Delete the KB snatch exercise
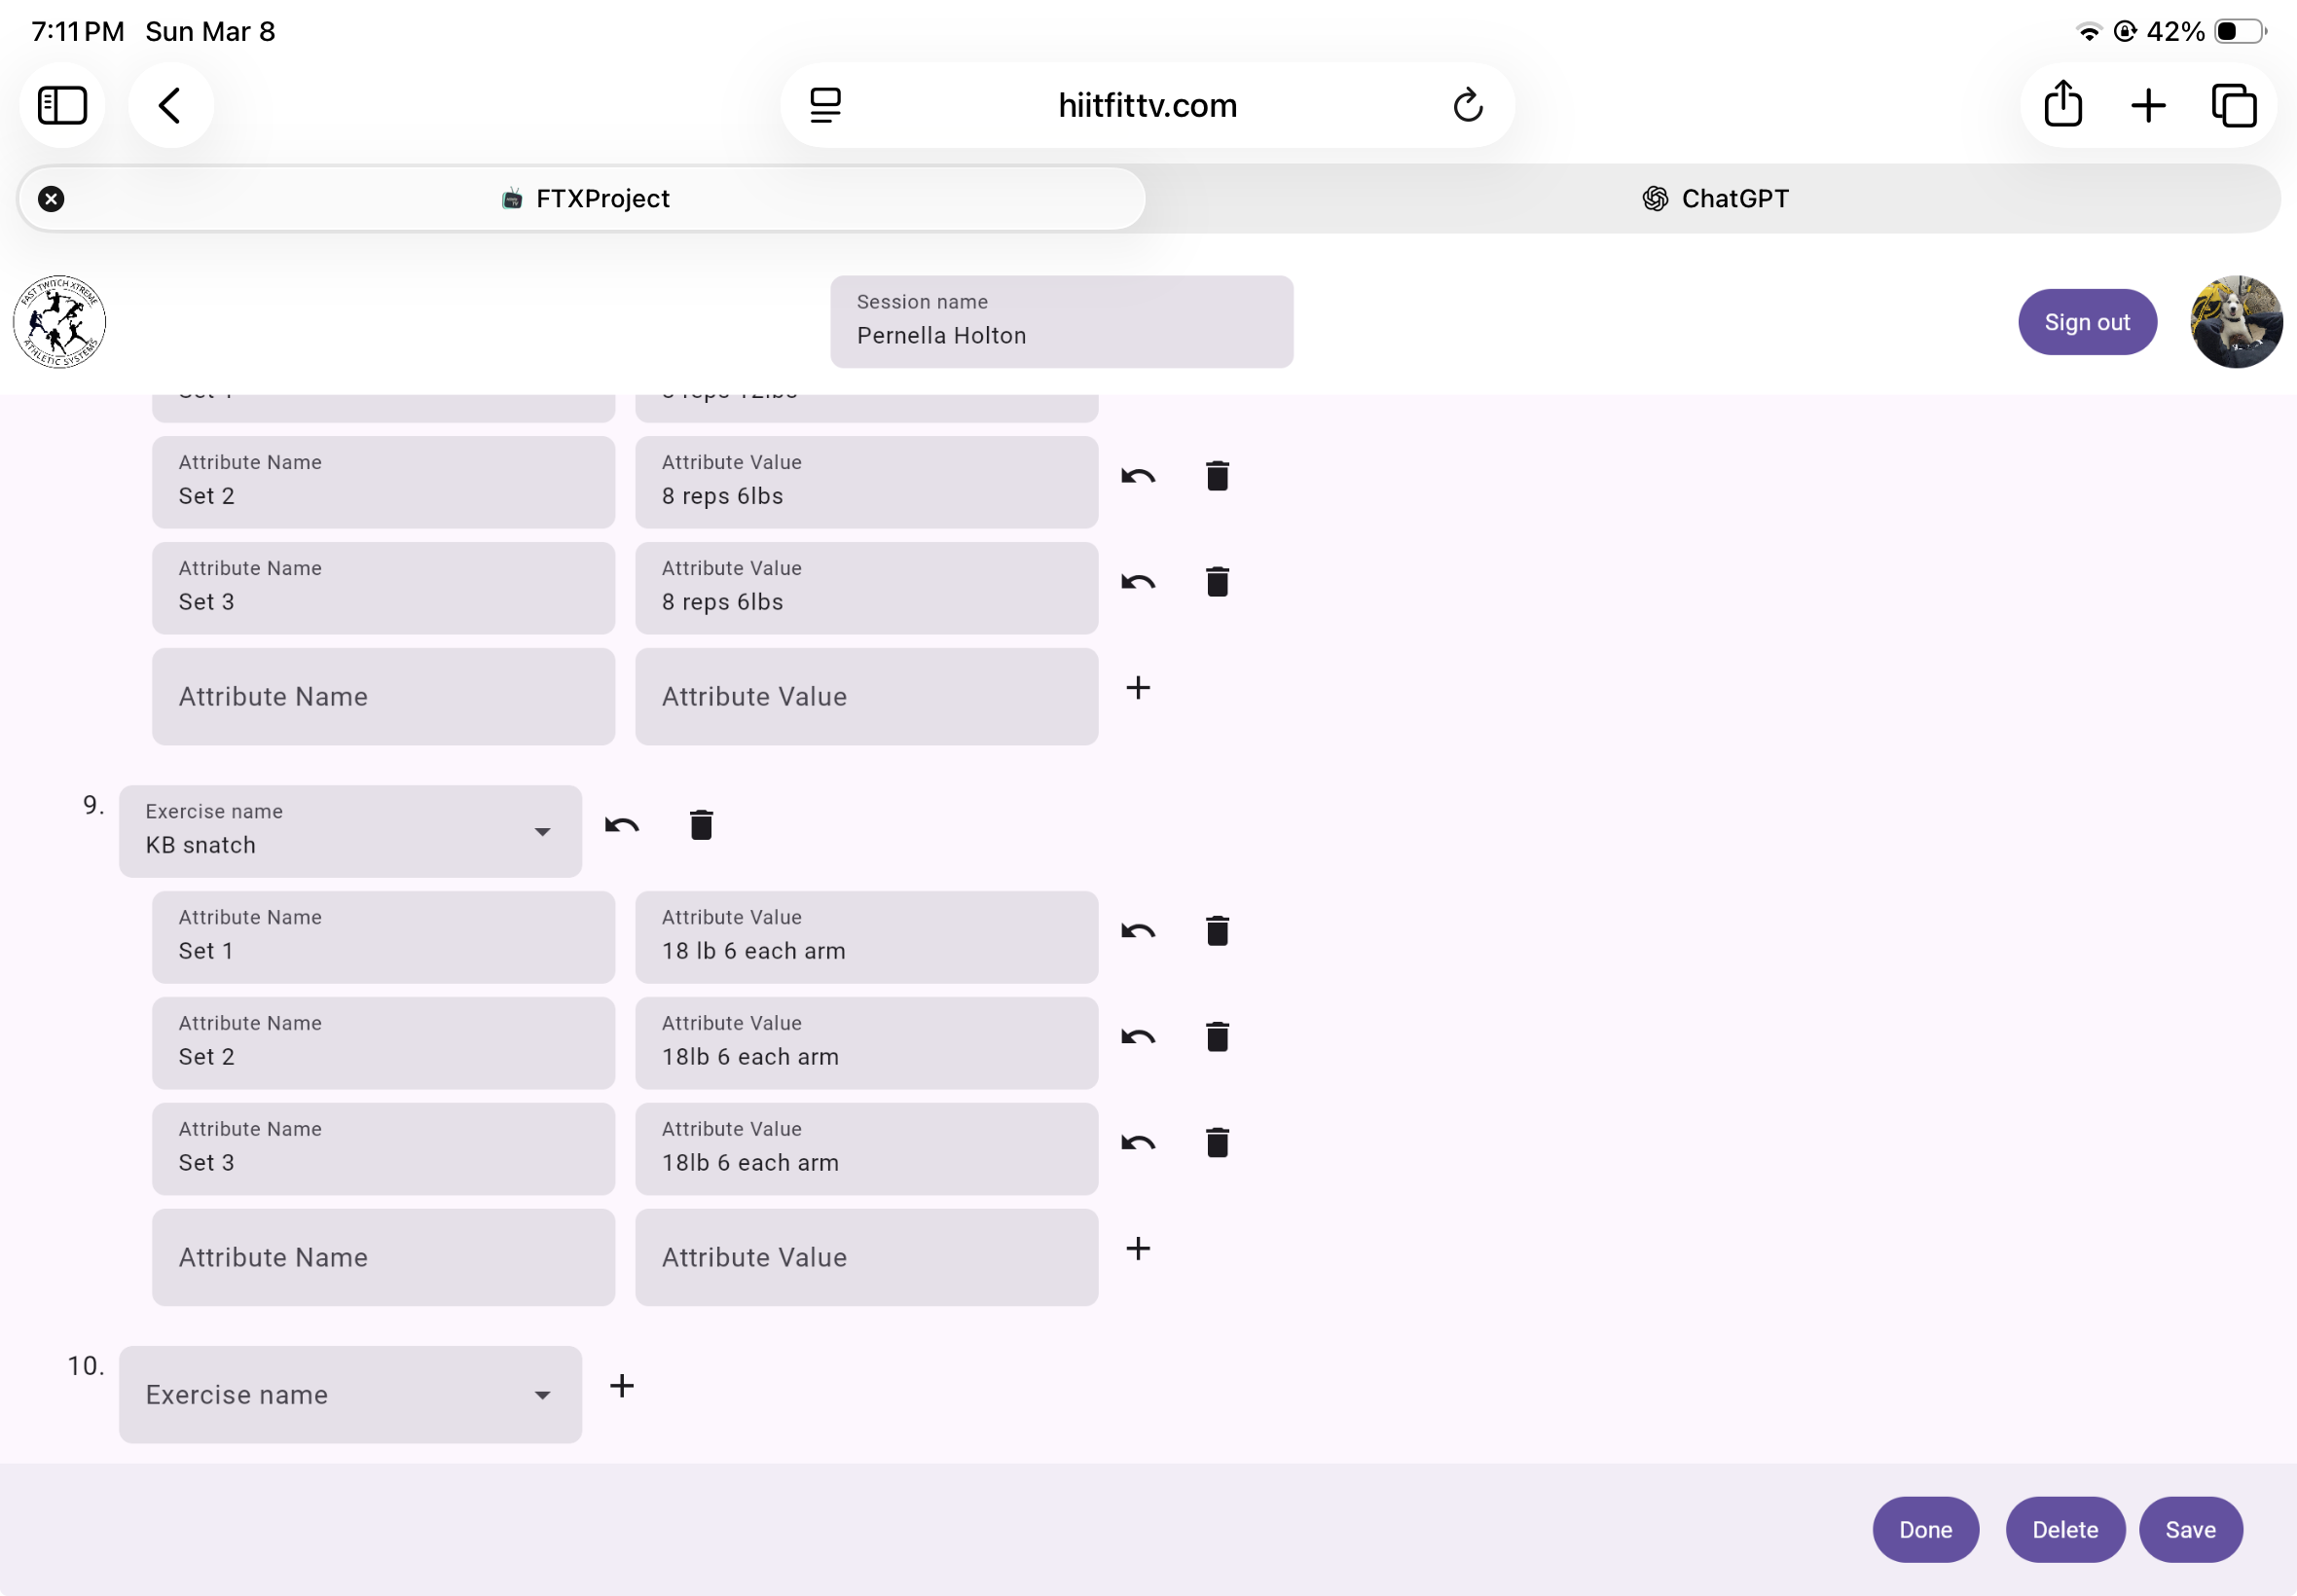Screen dimensions: 2297x1596 [x=701, y=825]
